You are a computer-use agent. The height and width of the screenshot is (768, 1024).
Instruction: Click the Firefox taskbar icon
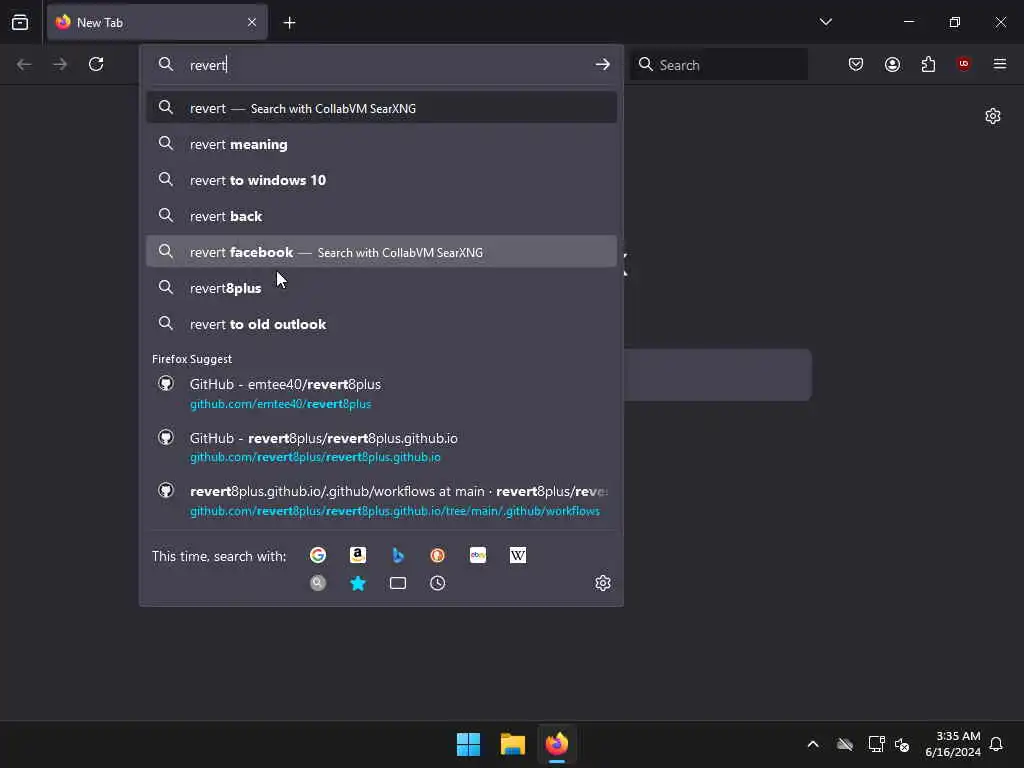(x=557, y=744)
